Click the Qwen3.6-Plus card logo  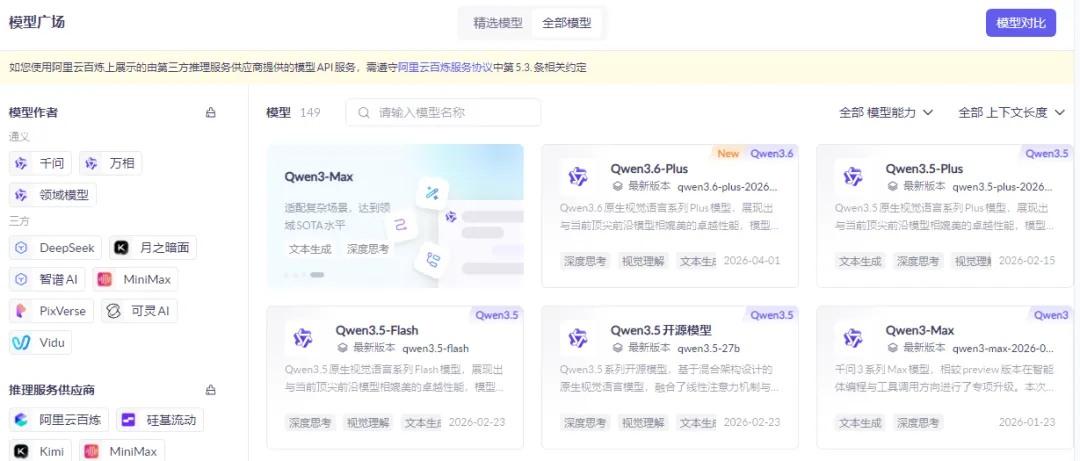coord(578,177)
